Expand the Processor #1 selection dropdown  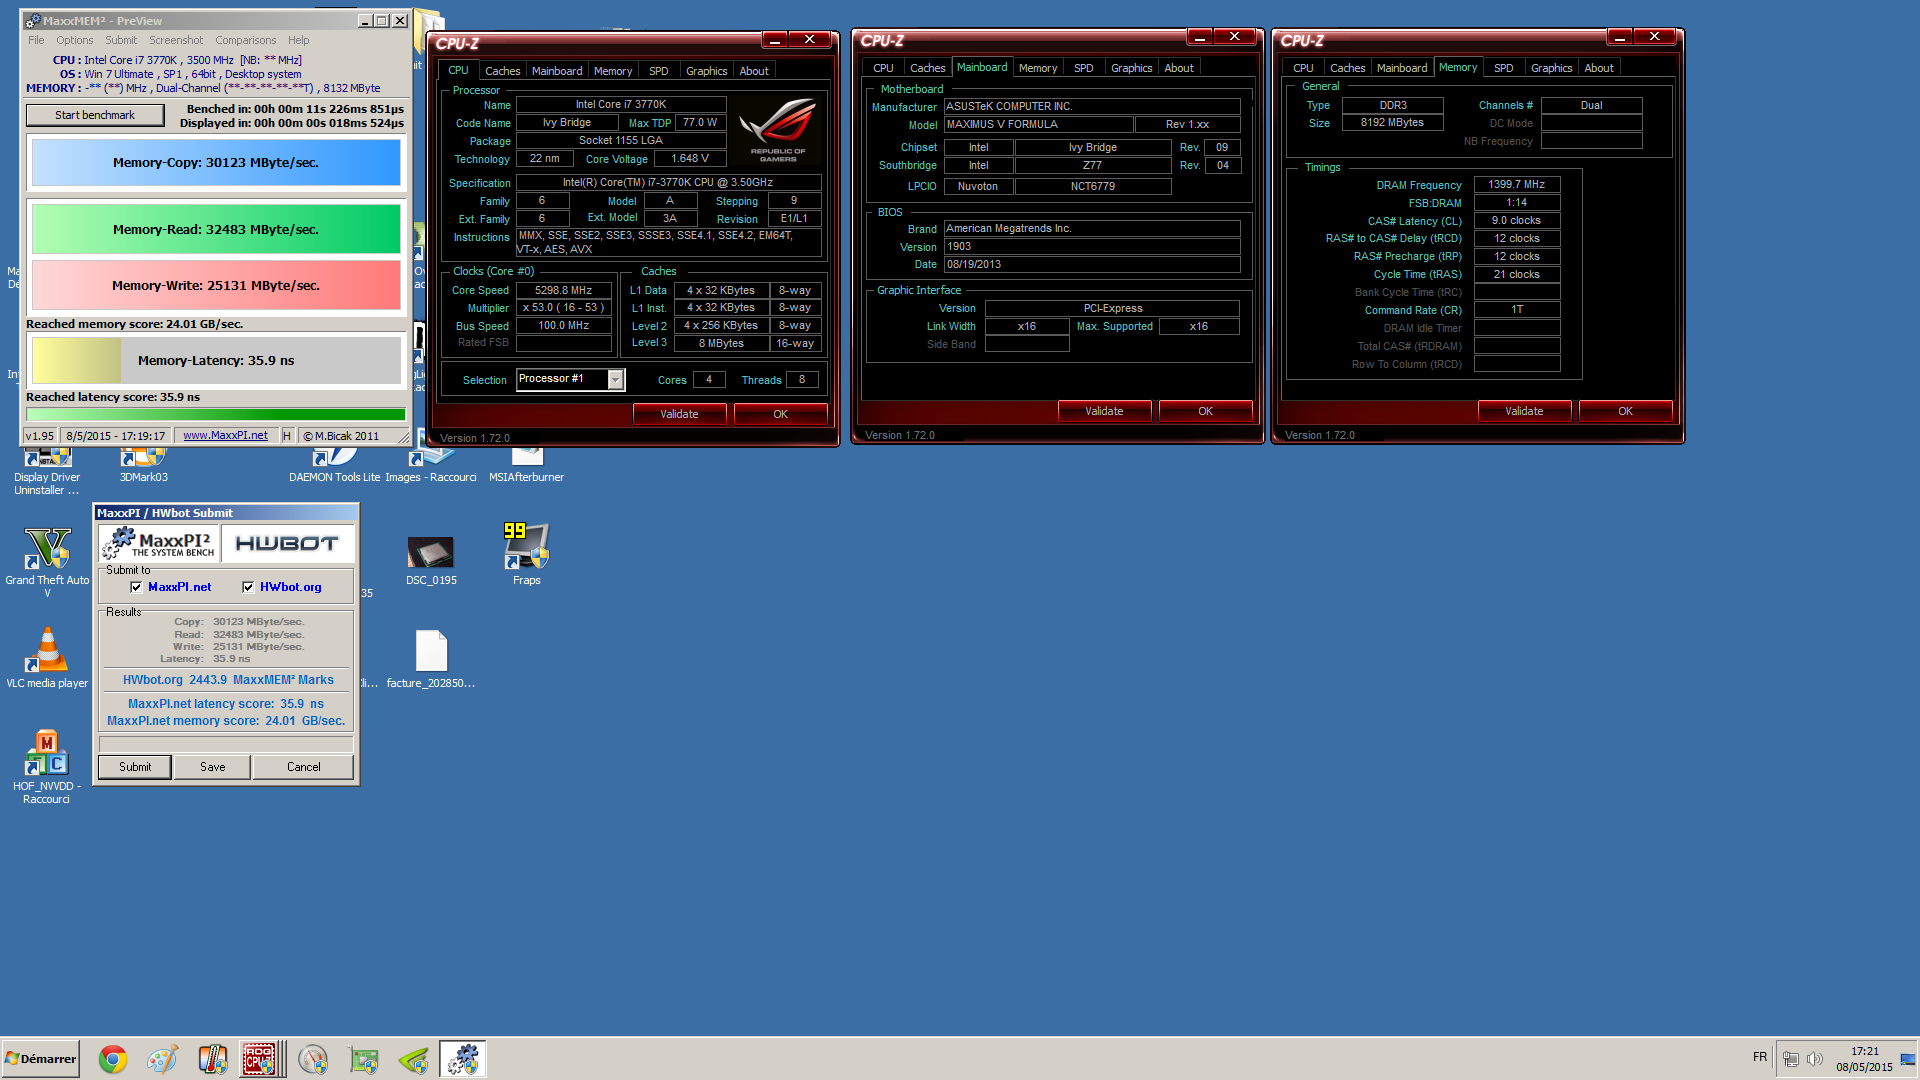click(616, 380)
